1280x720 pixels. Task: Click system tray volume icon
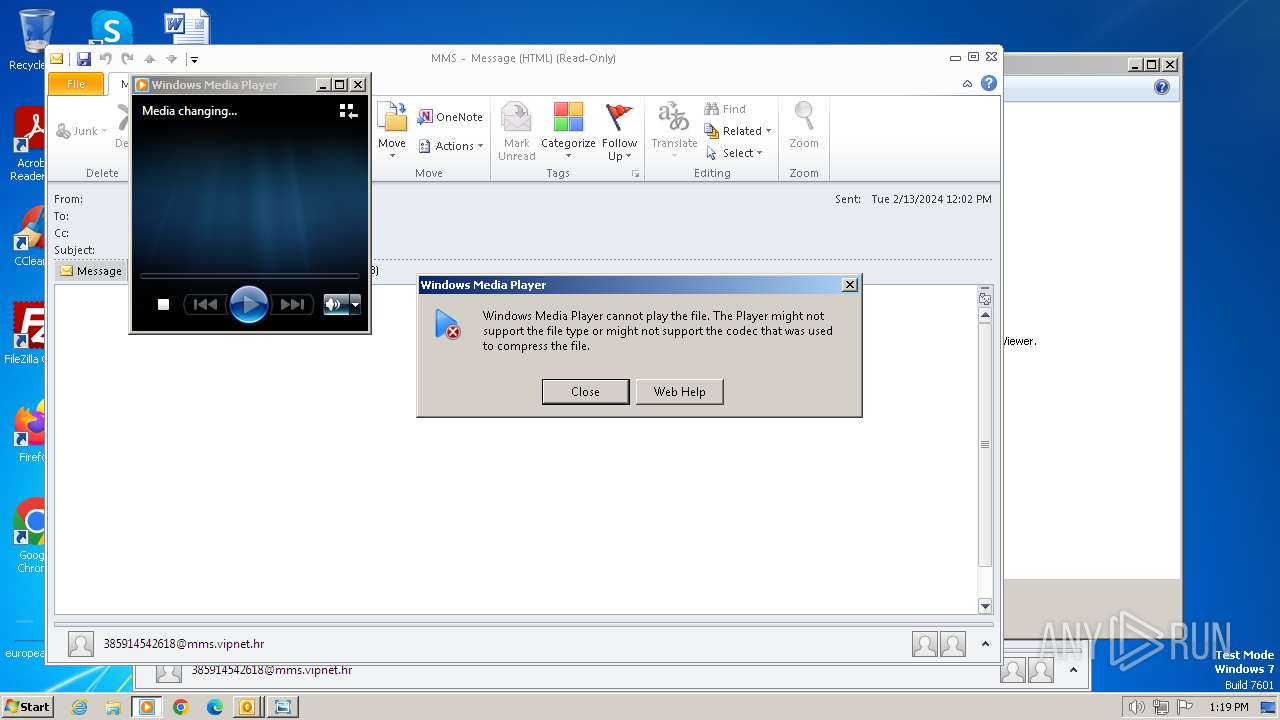[x=1136, y=707]
